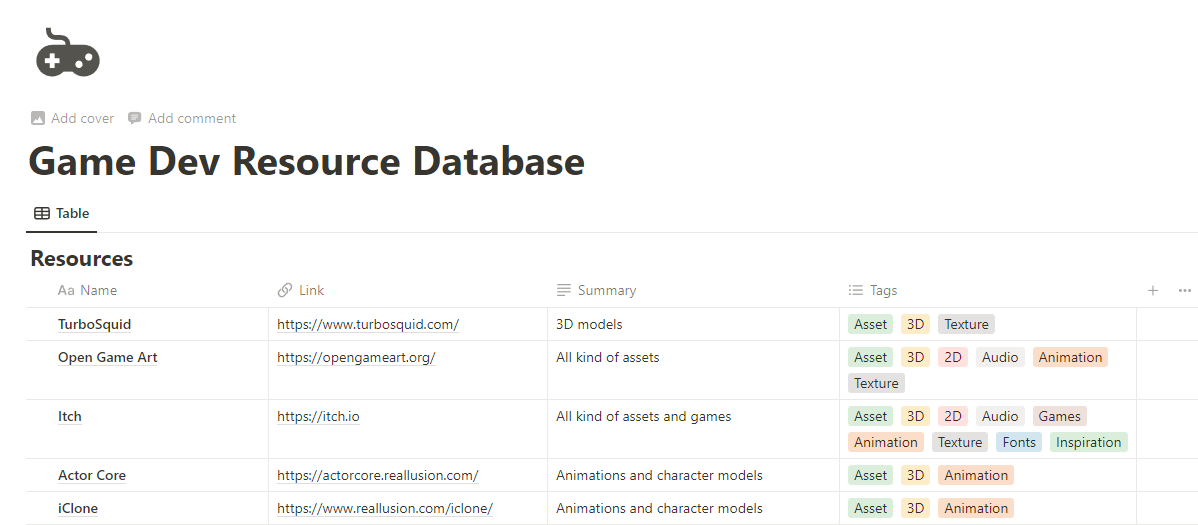The height and width of the screenshot is (525, 1198).
Task: Click the Asset tag in TurboSquid row
Action: (870, 324)
